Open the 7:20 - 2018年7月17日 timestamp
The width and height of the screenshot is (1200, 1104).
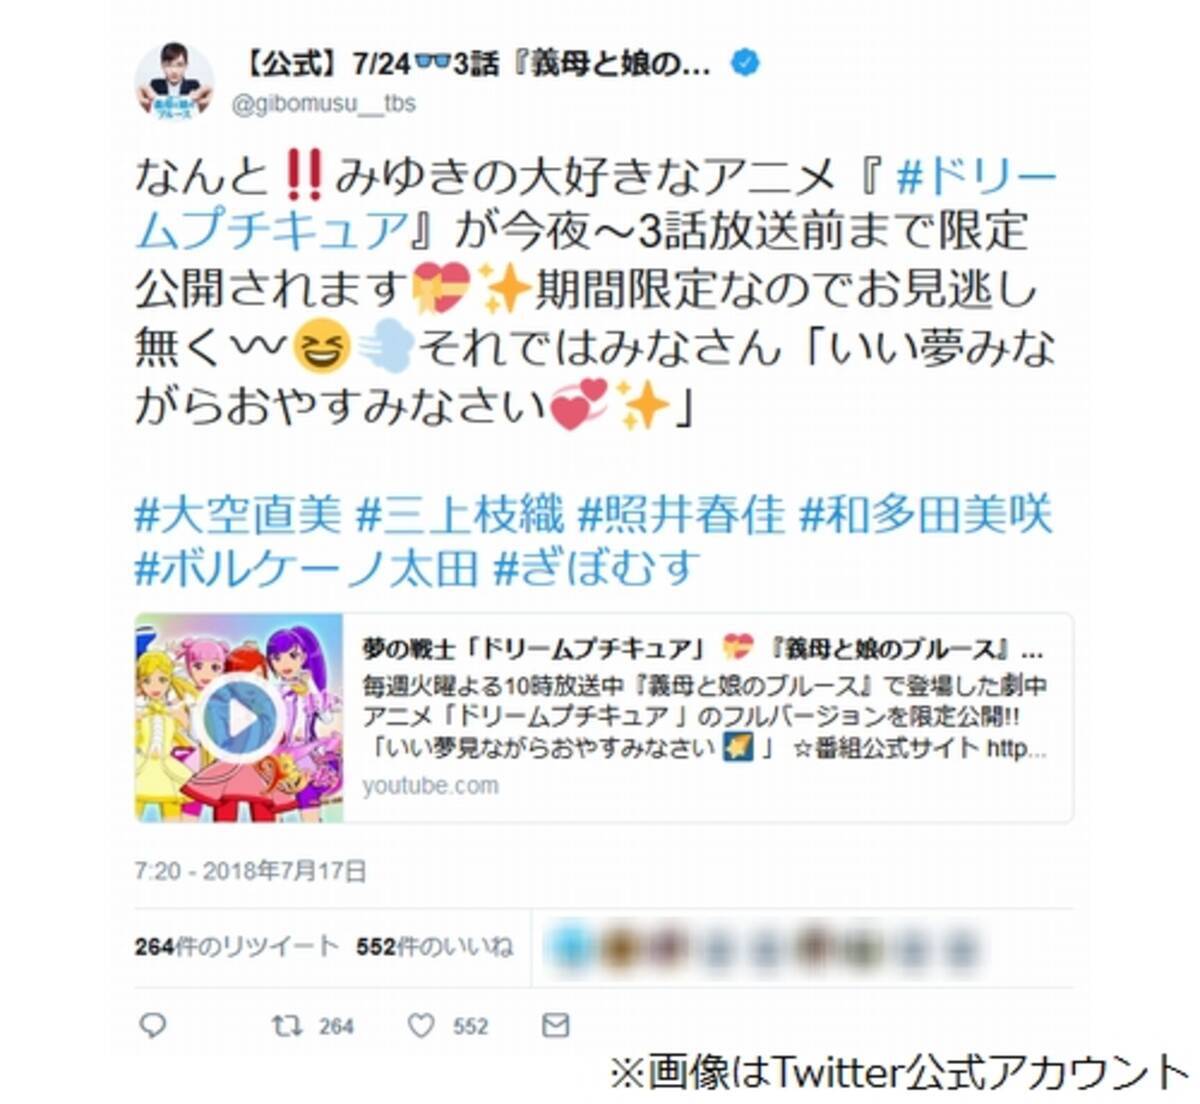(x=250, y=871)
